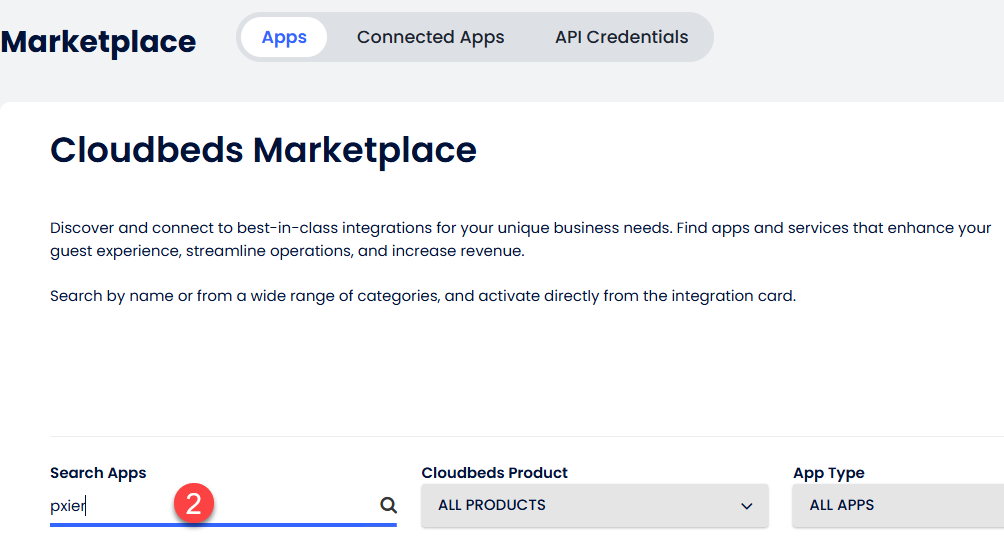This screenshot has height=545, width=1004.
Task: Click the typed text 'pxier' in search
Action: point(68,506)
